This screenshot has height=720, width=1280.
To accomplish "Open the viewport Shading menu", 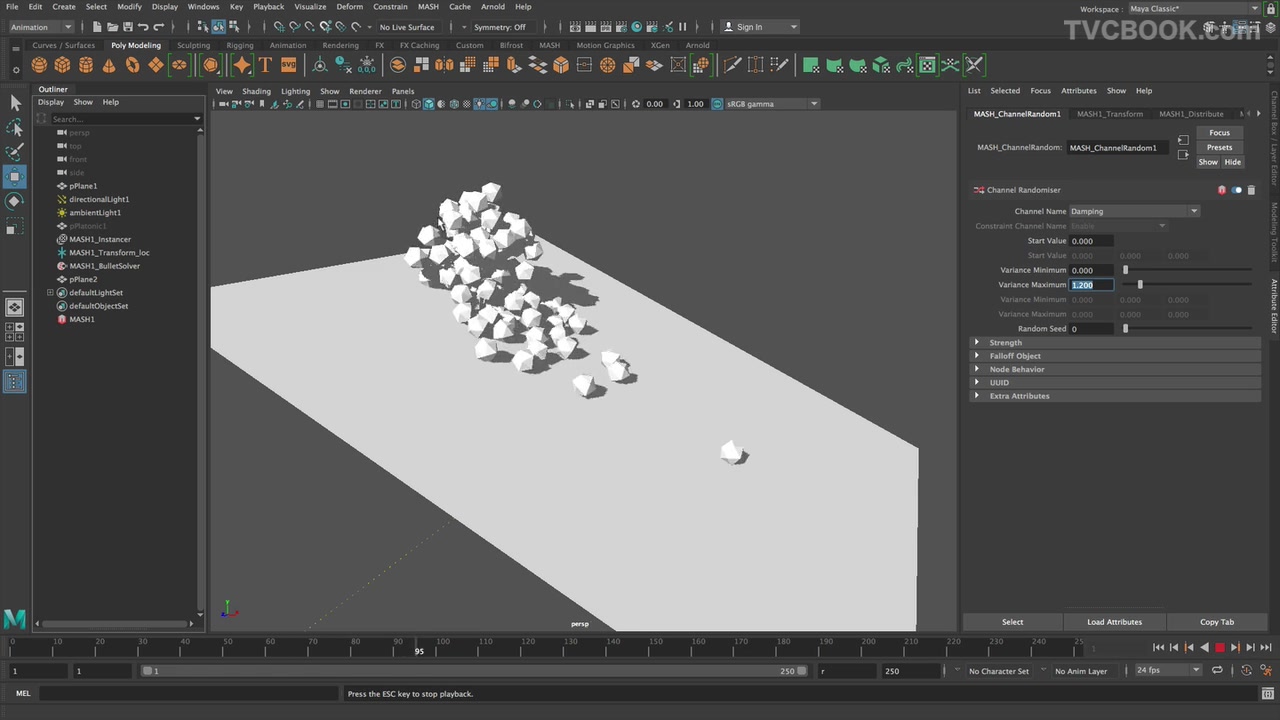I will (x=256, y=91).
